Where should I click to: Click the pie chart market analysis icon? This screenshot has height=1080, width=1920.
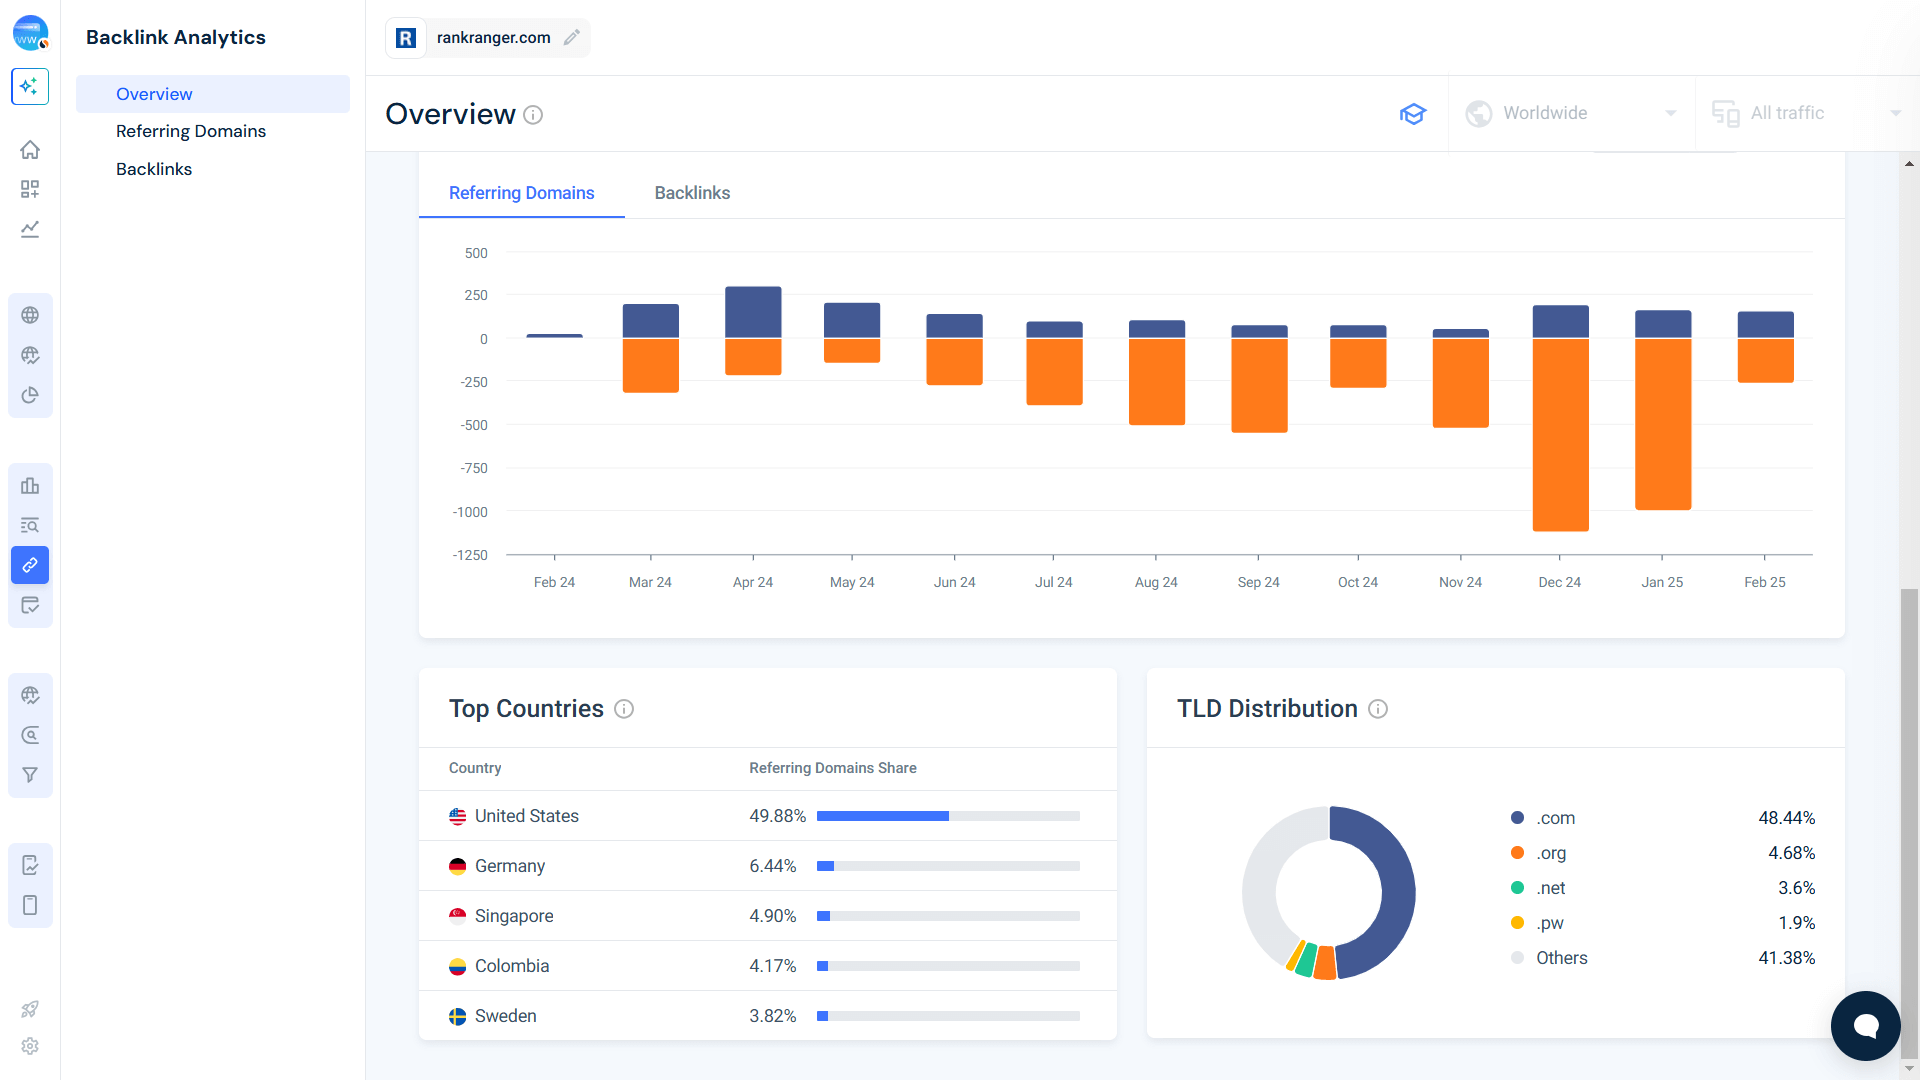coord(30,395)
